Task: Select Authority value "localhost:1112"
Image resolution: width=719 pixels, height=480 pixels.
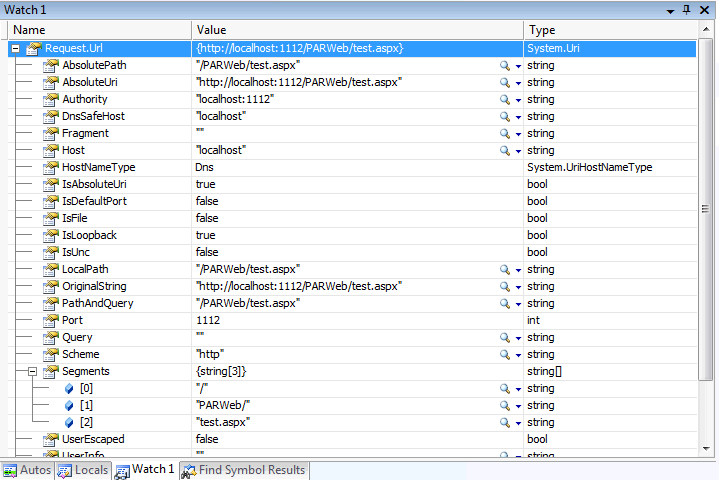Action: [x=235, y=99]
